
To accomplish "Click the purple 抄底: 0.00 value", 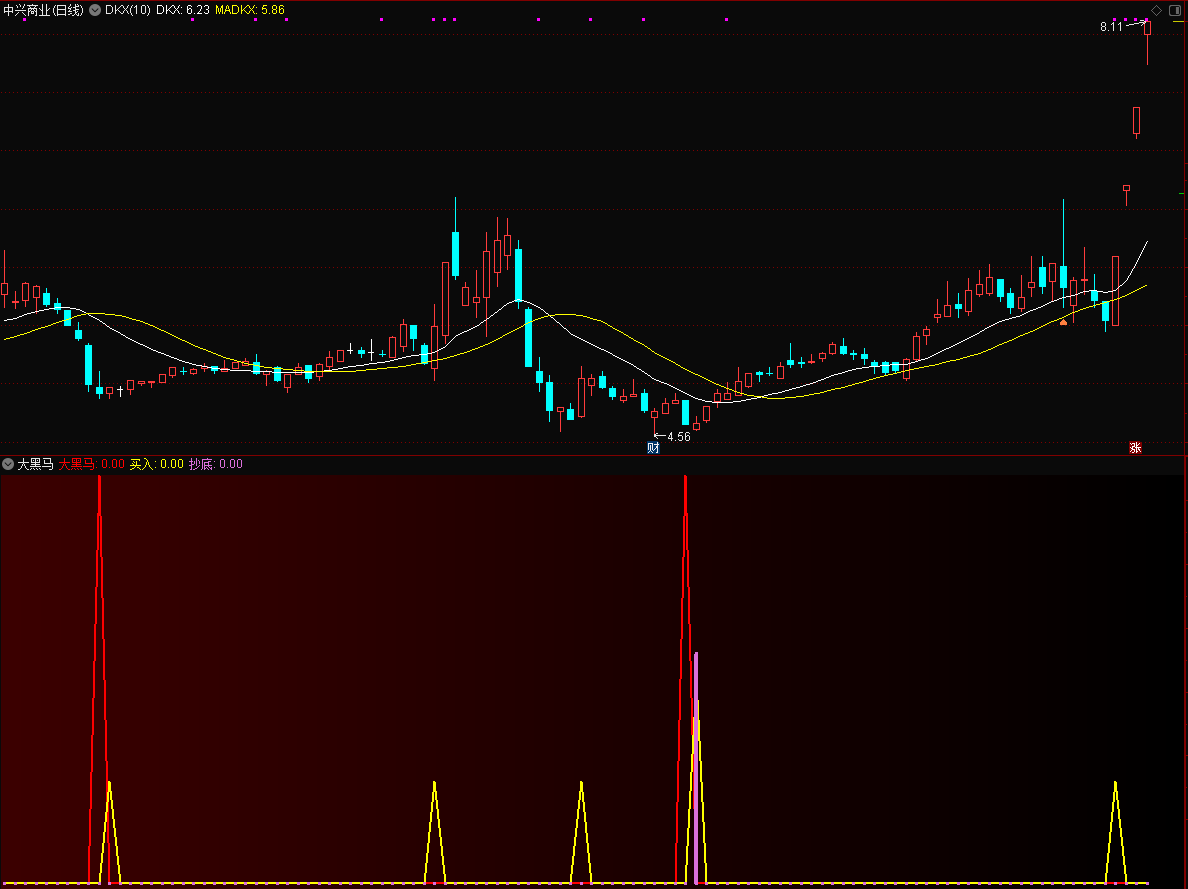I will [x=216, y=464].
